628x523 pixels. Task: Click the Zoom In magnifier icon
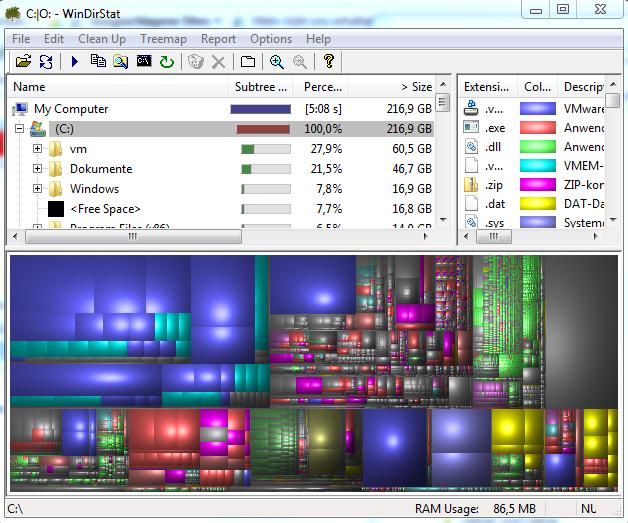click(x=277, y=62)
